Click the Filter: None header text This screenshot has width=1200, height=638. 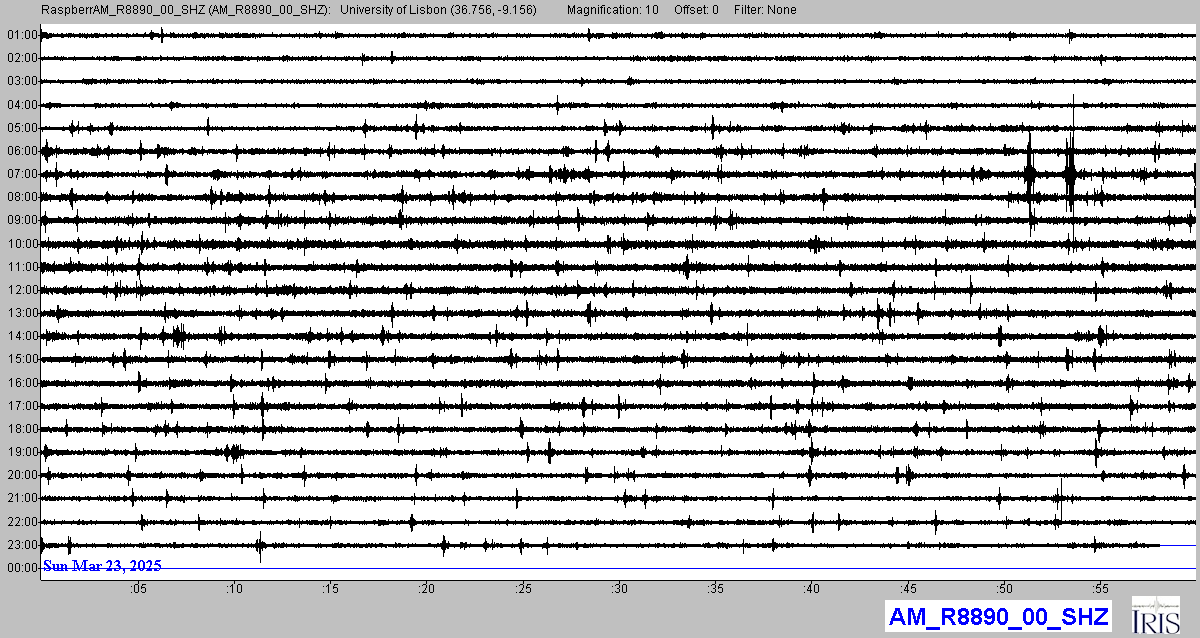point(765,9)
